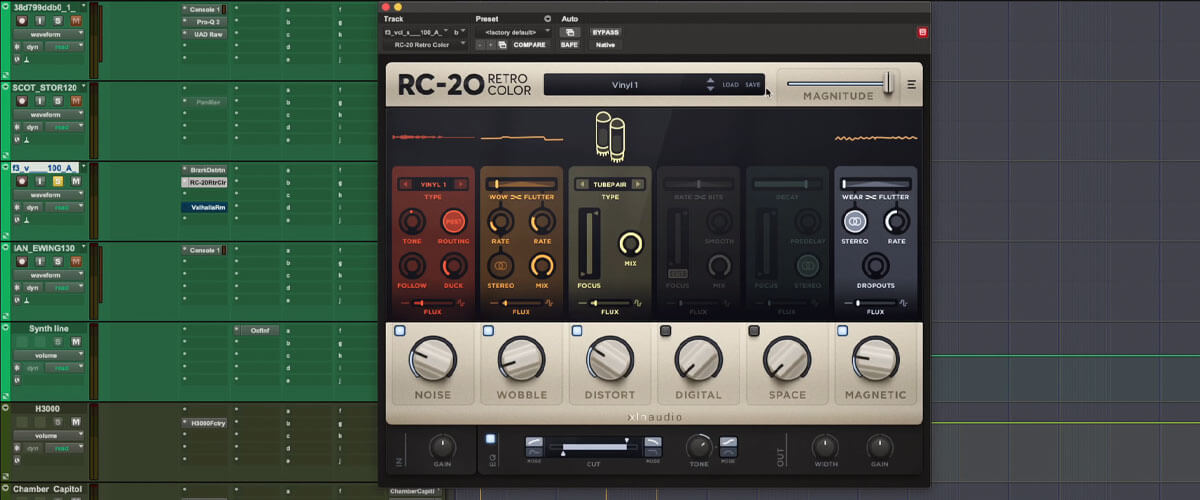Toggle the NOISE module on/off checkbox

click(400, 330)
